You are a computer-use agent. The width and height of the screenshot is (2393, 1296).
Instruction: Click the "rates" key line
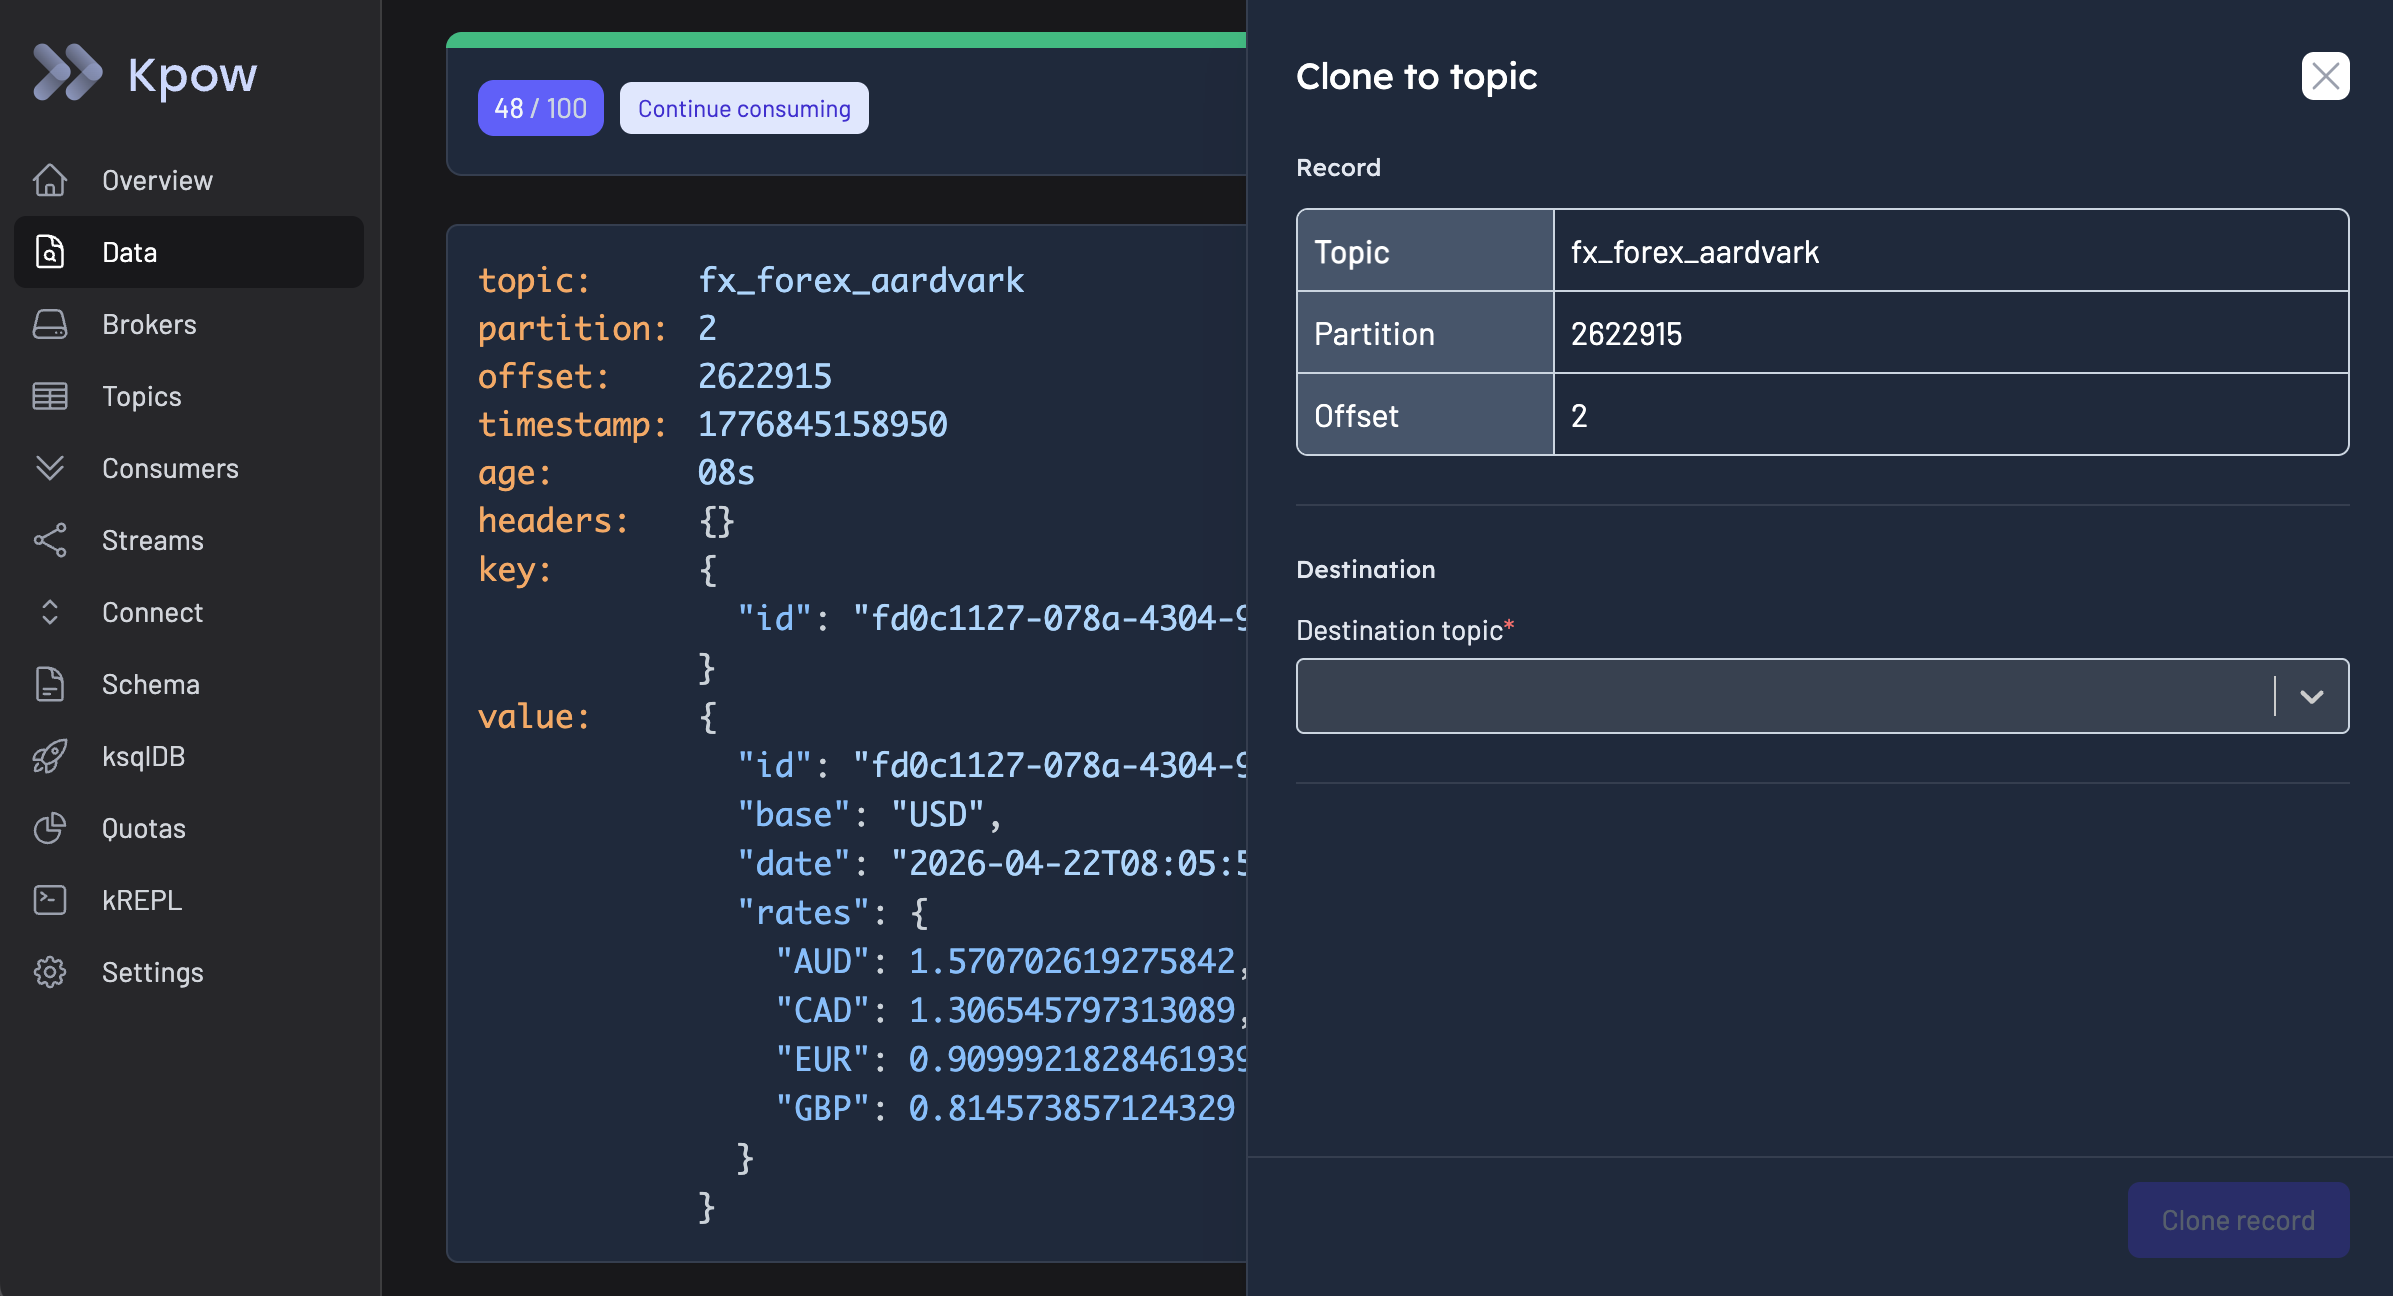pyautogui.click(x=832, y=913)
